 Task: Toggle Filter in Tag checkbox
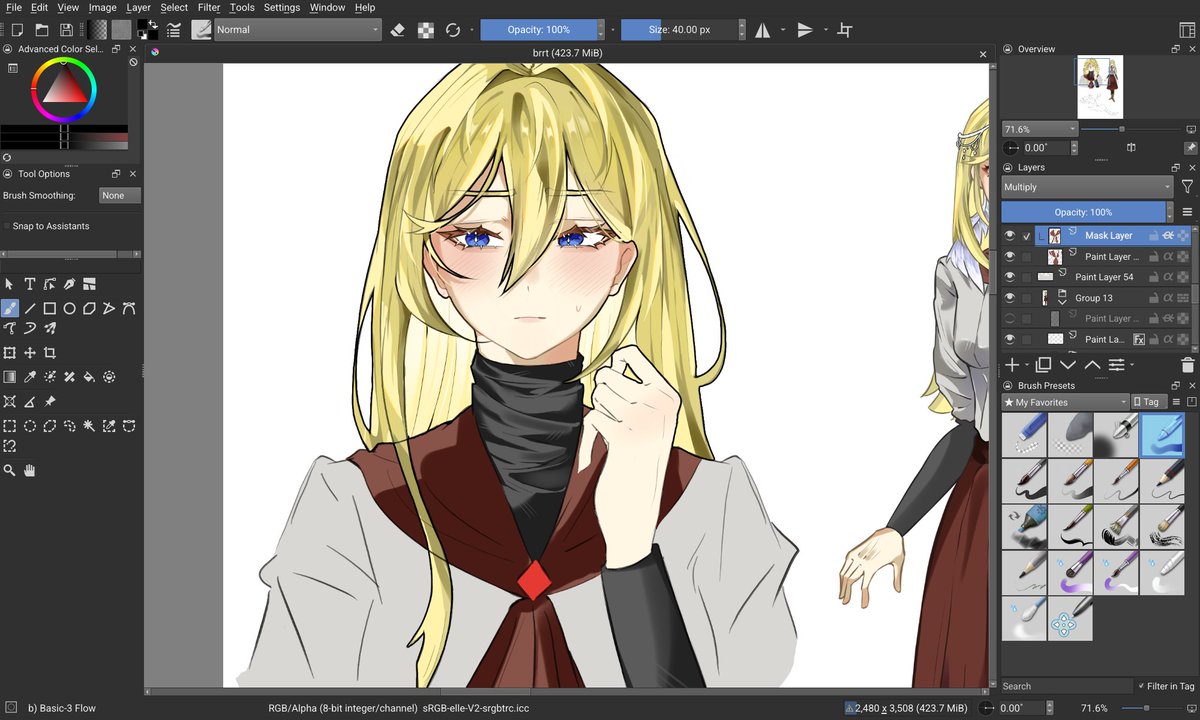tap(1142, 686)
